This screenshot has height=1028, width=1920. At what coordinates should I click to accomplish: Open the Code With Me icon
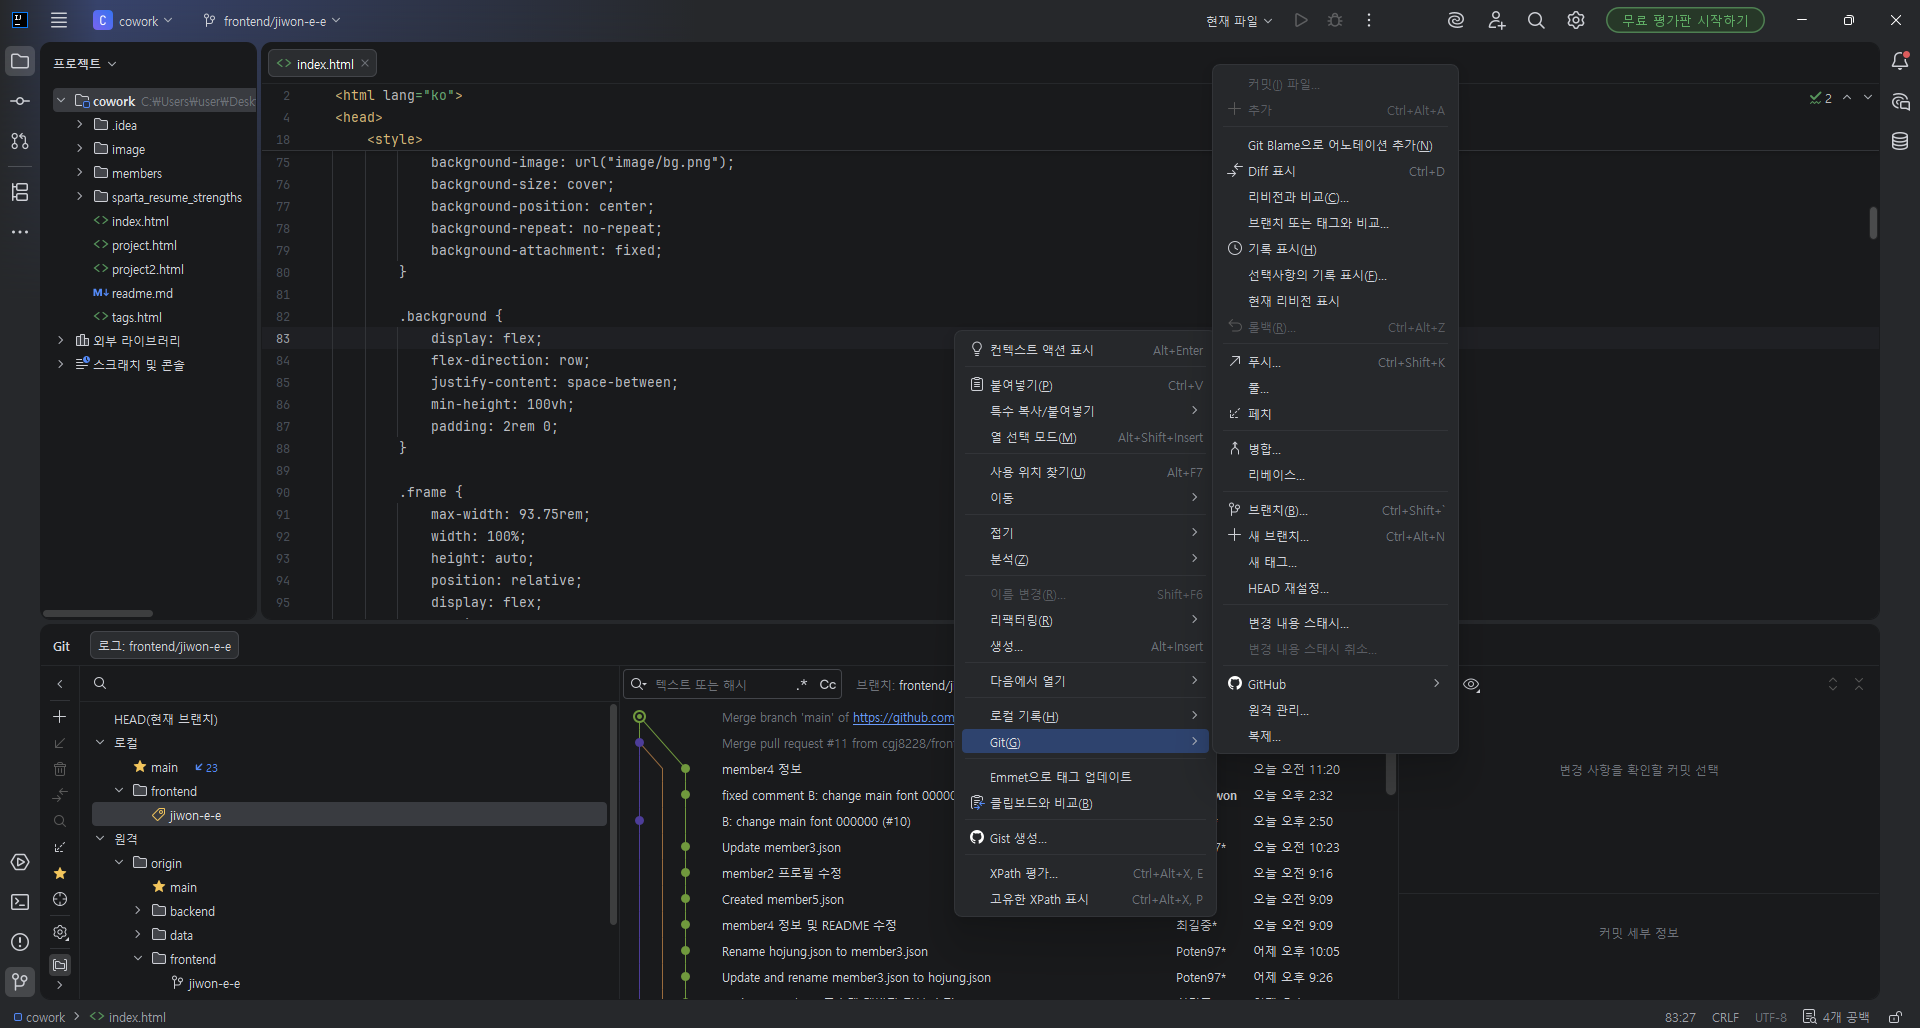[1496, 20]
